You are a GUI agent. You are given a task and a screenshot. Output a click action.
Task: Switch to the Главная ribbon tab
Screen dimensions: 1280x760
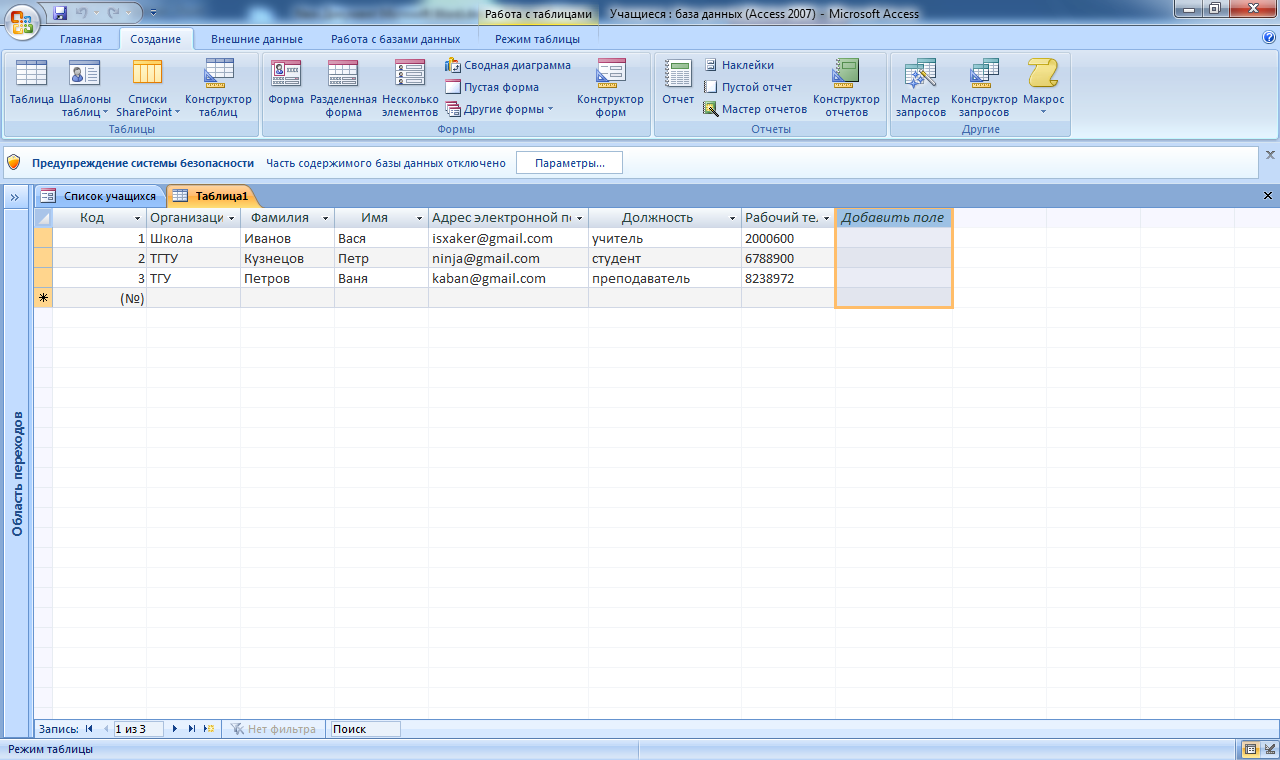(x=81, y=39)
